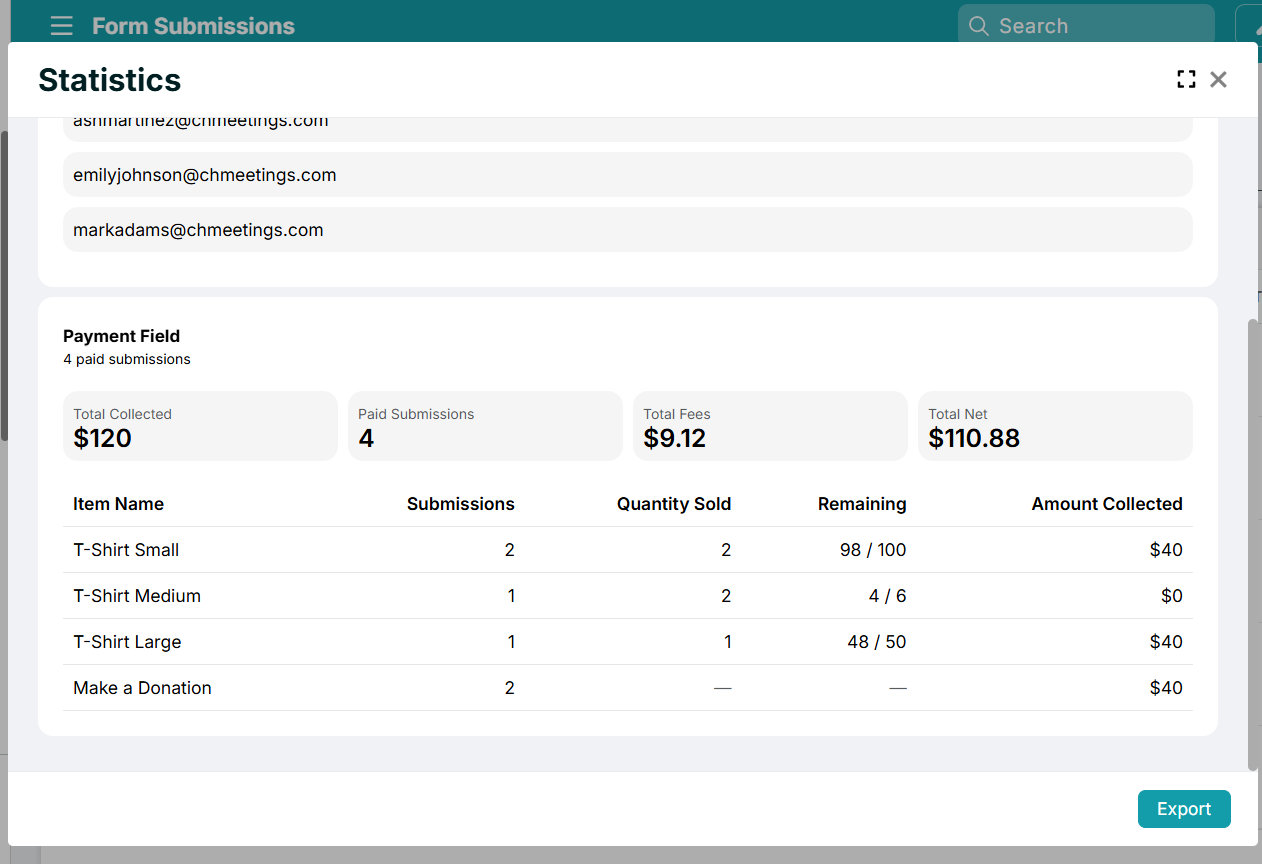Select the Make a Donation item name
Viewport: 1262px width, 864px height.
coord(142,688)
